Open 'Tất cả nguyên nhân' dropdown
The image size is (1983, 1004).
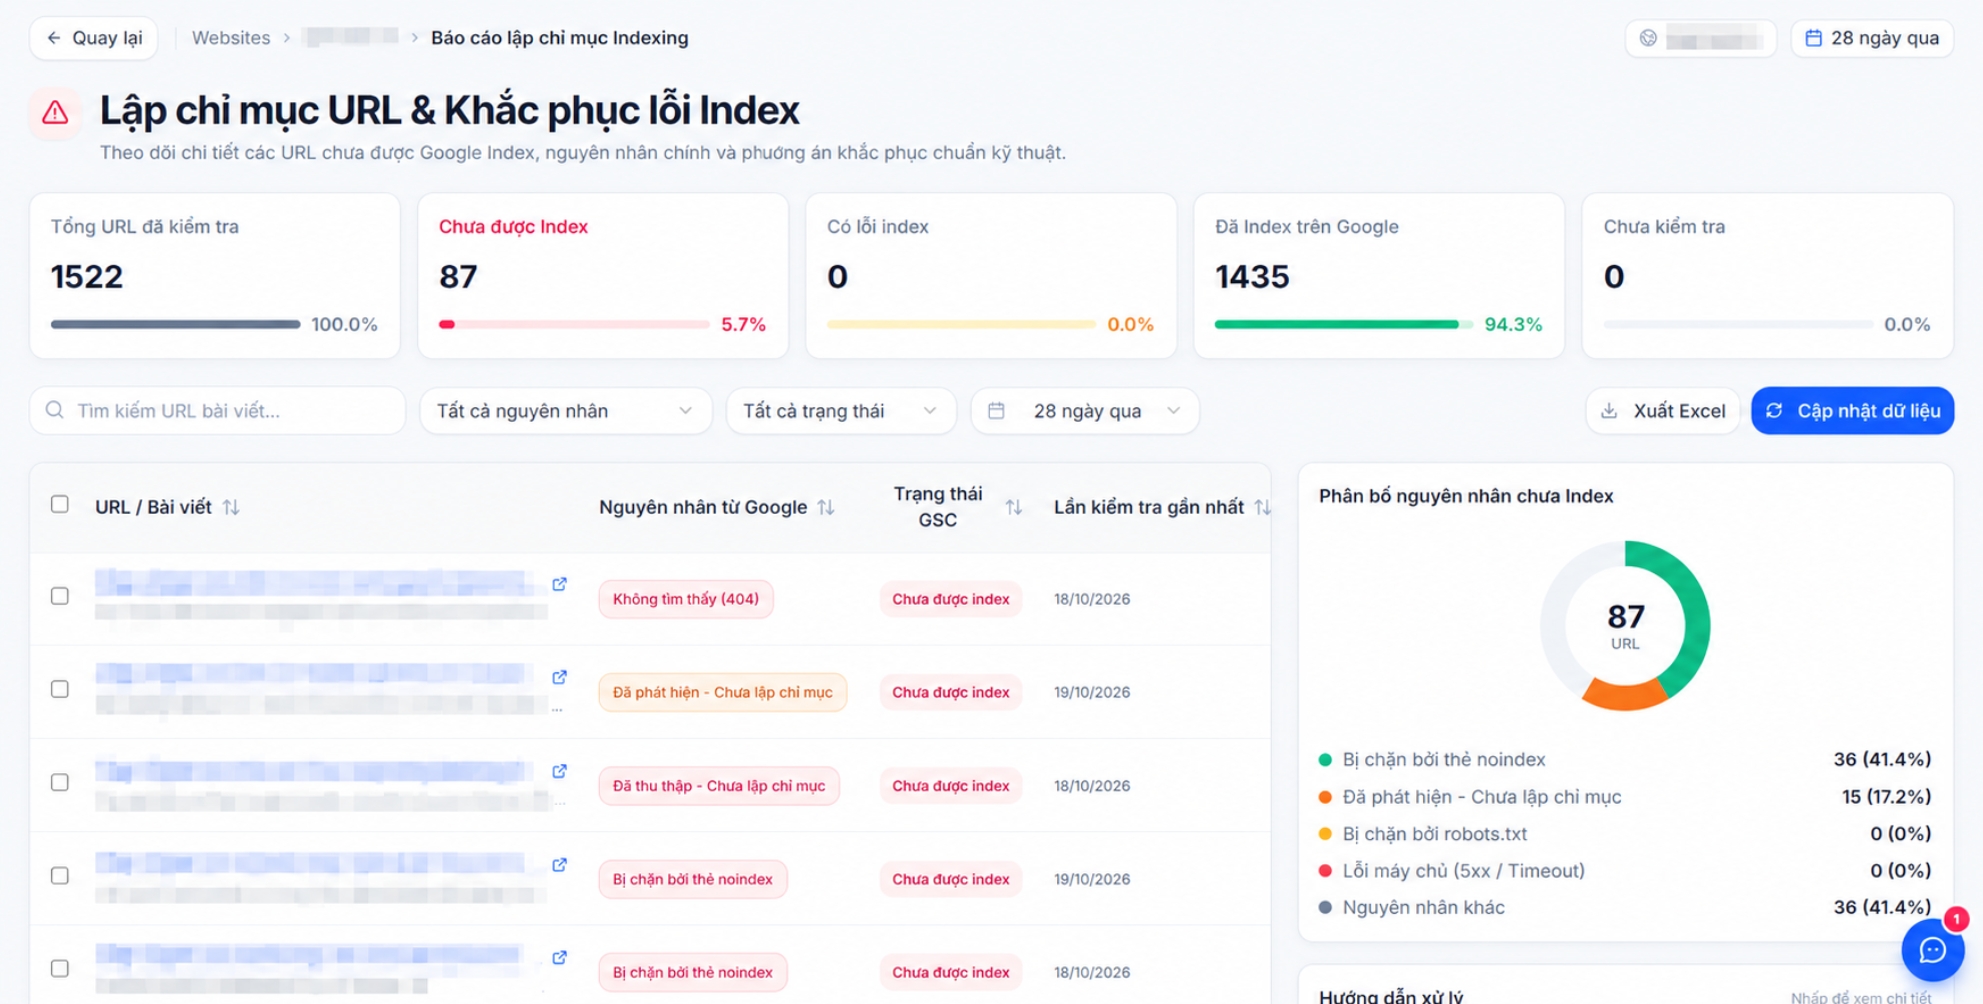tap(565, 411)
